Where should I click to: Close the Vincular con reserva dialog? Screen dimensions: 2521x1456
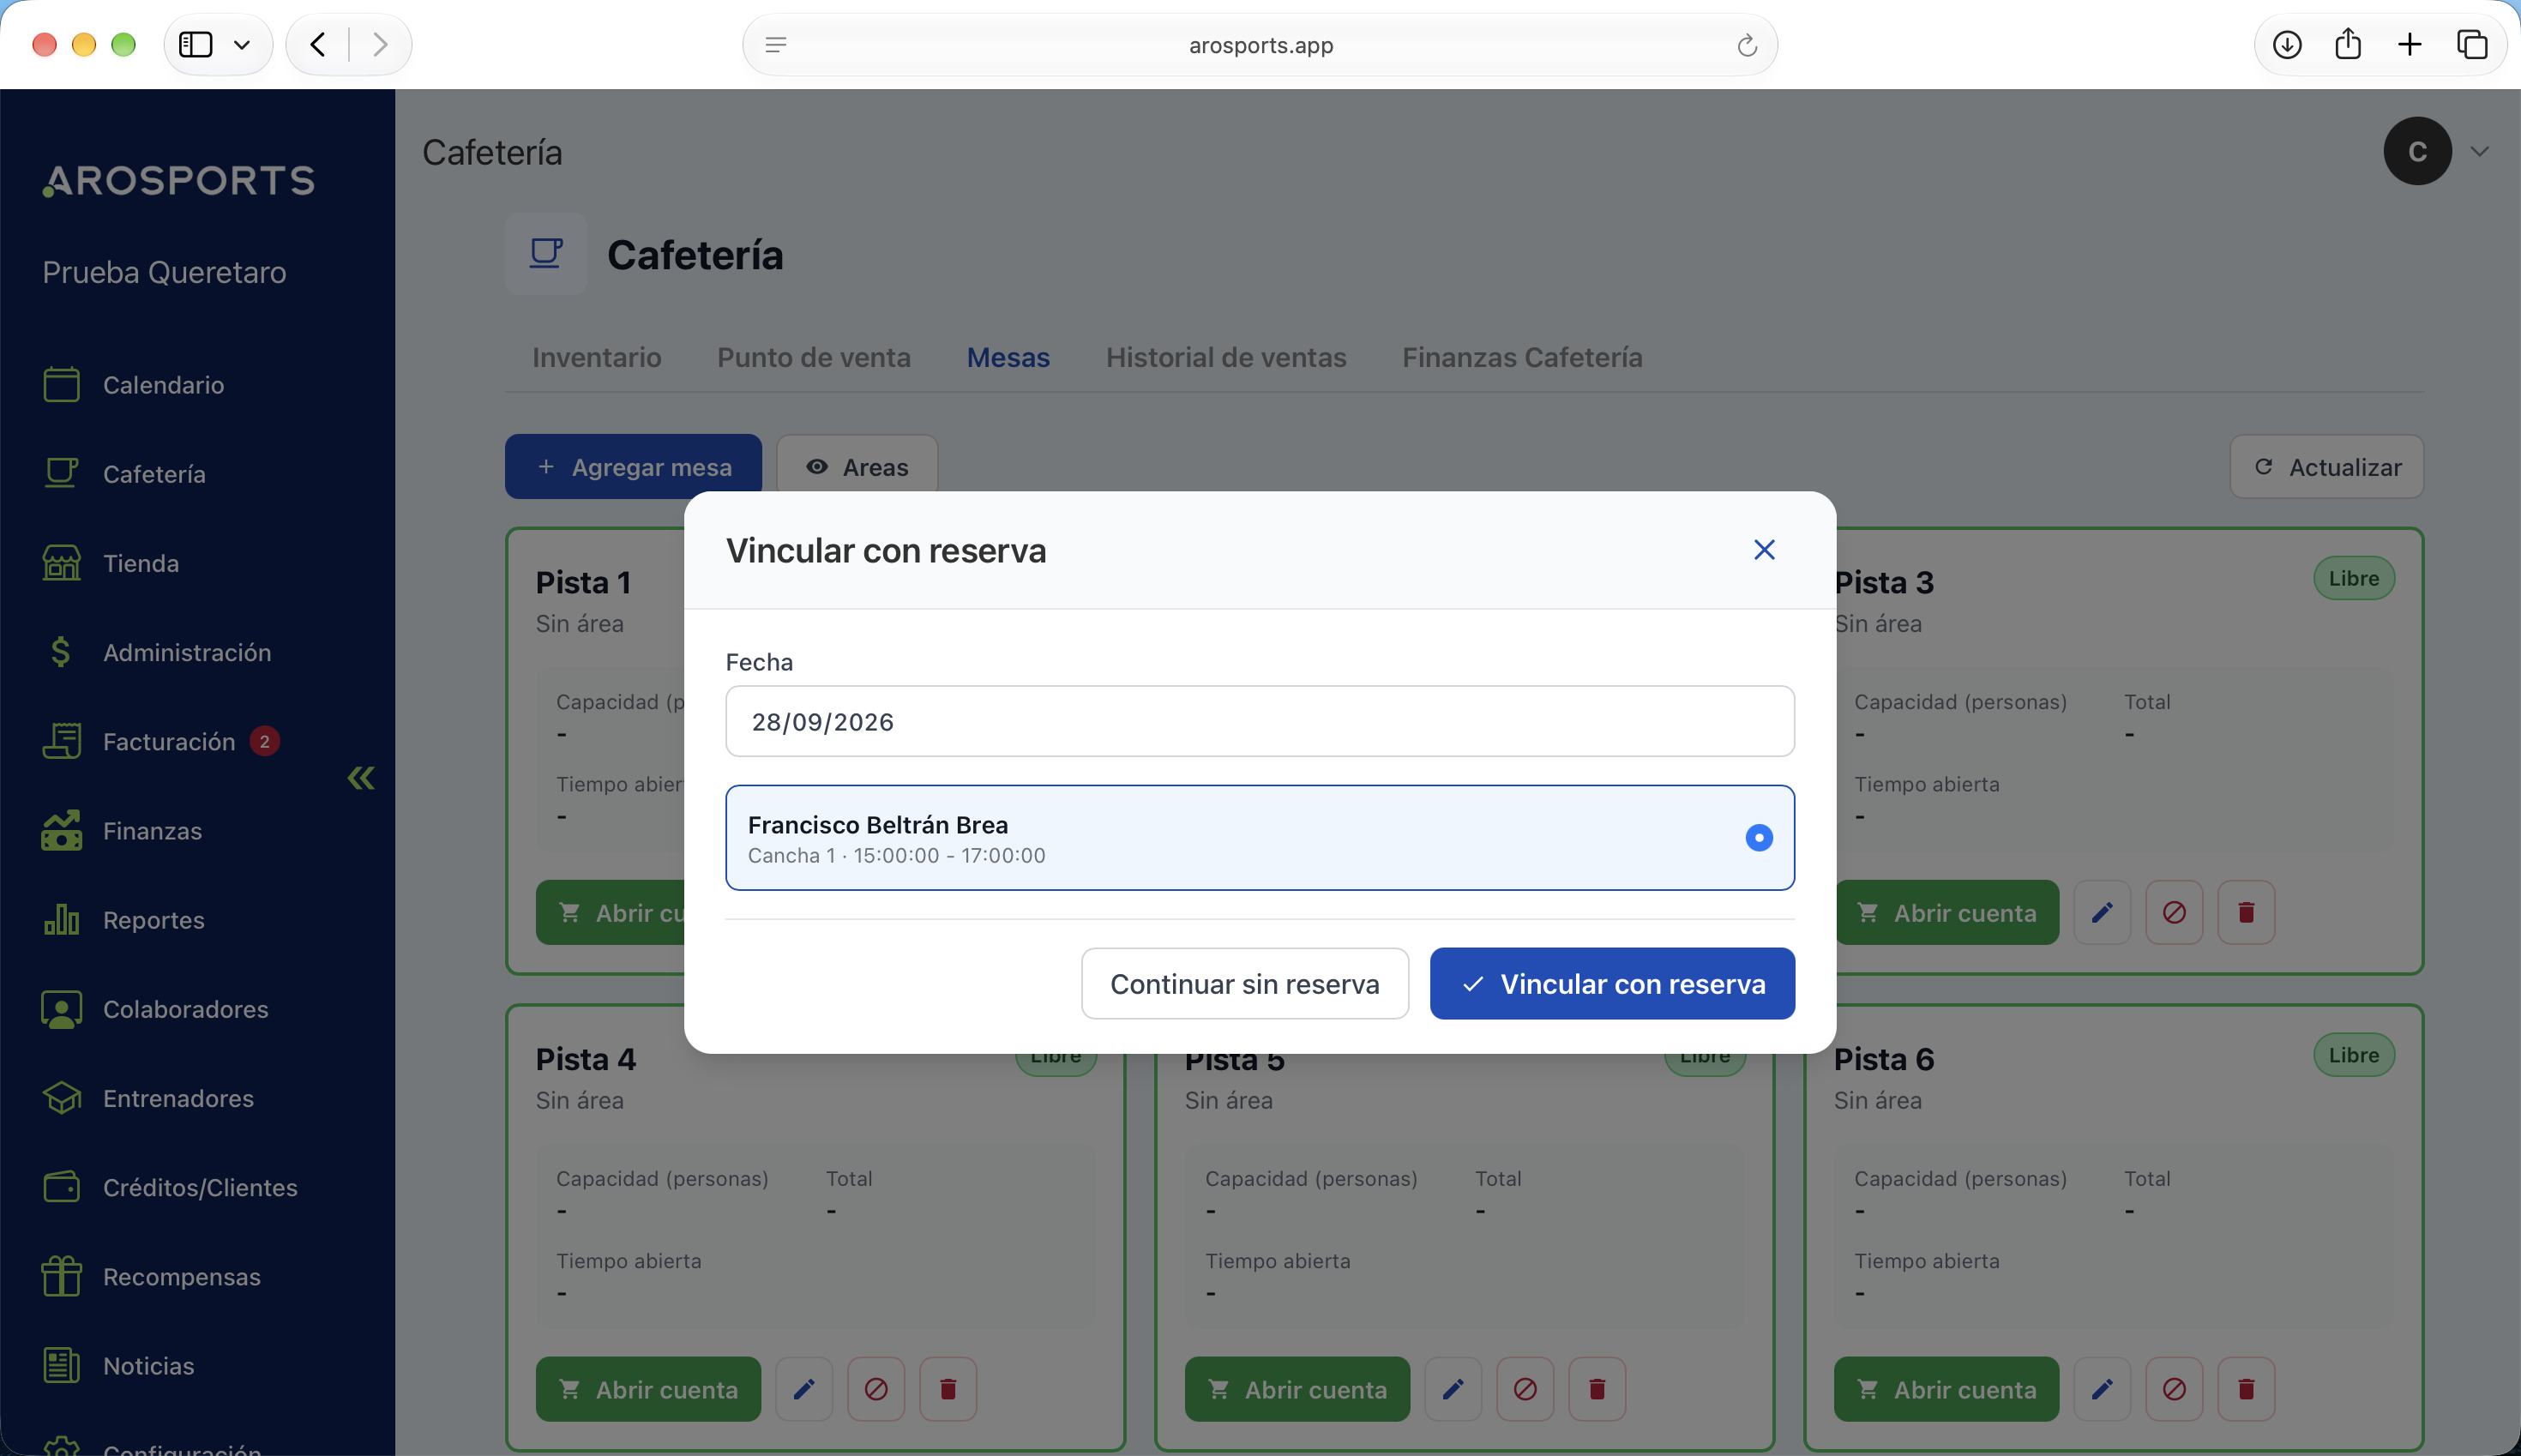coord(1764,550)
